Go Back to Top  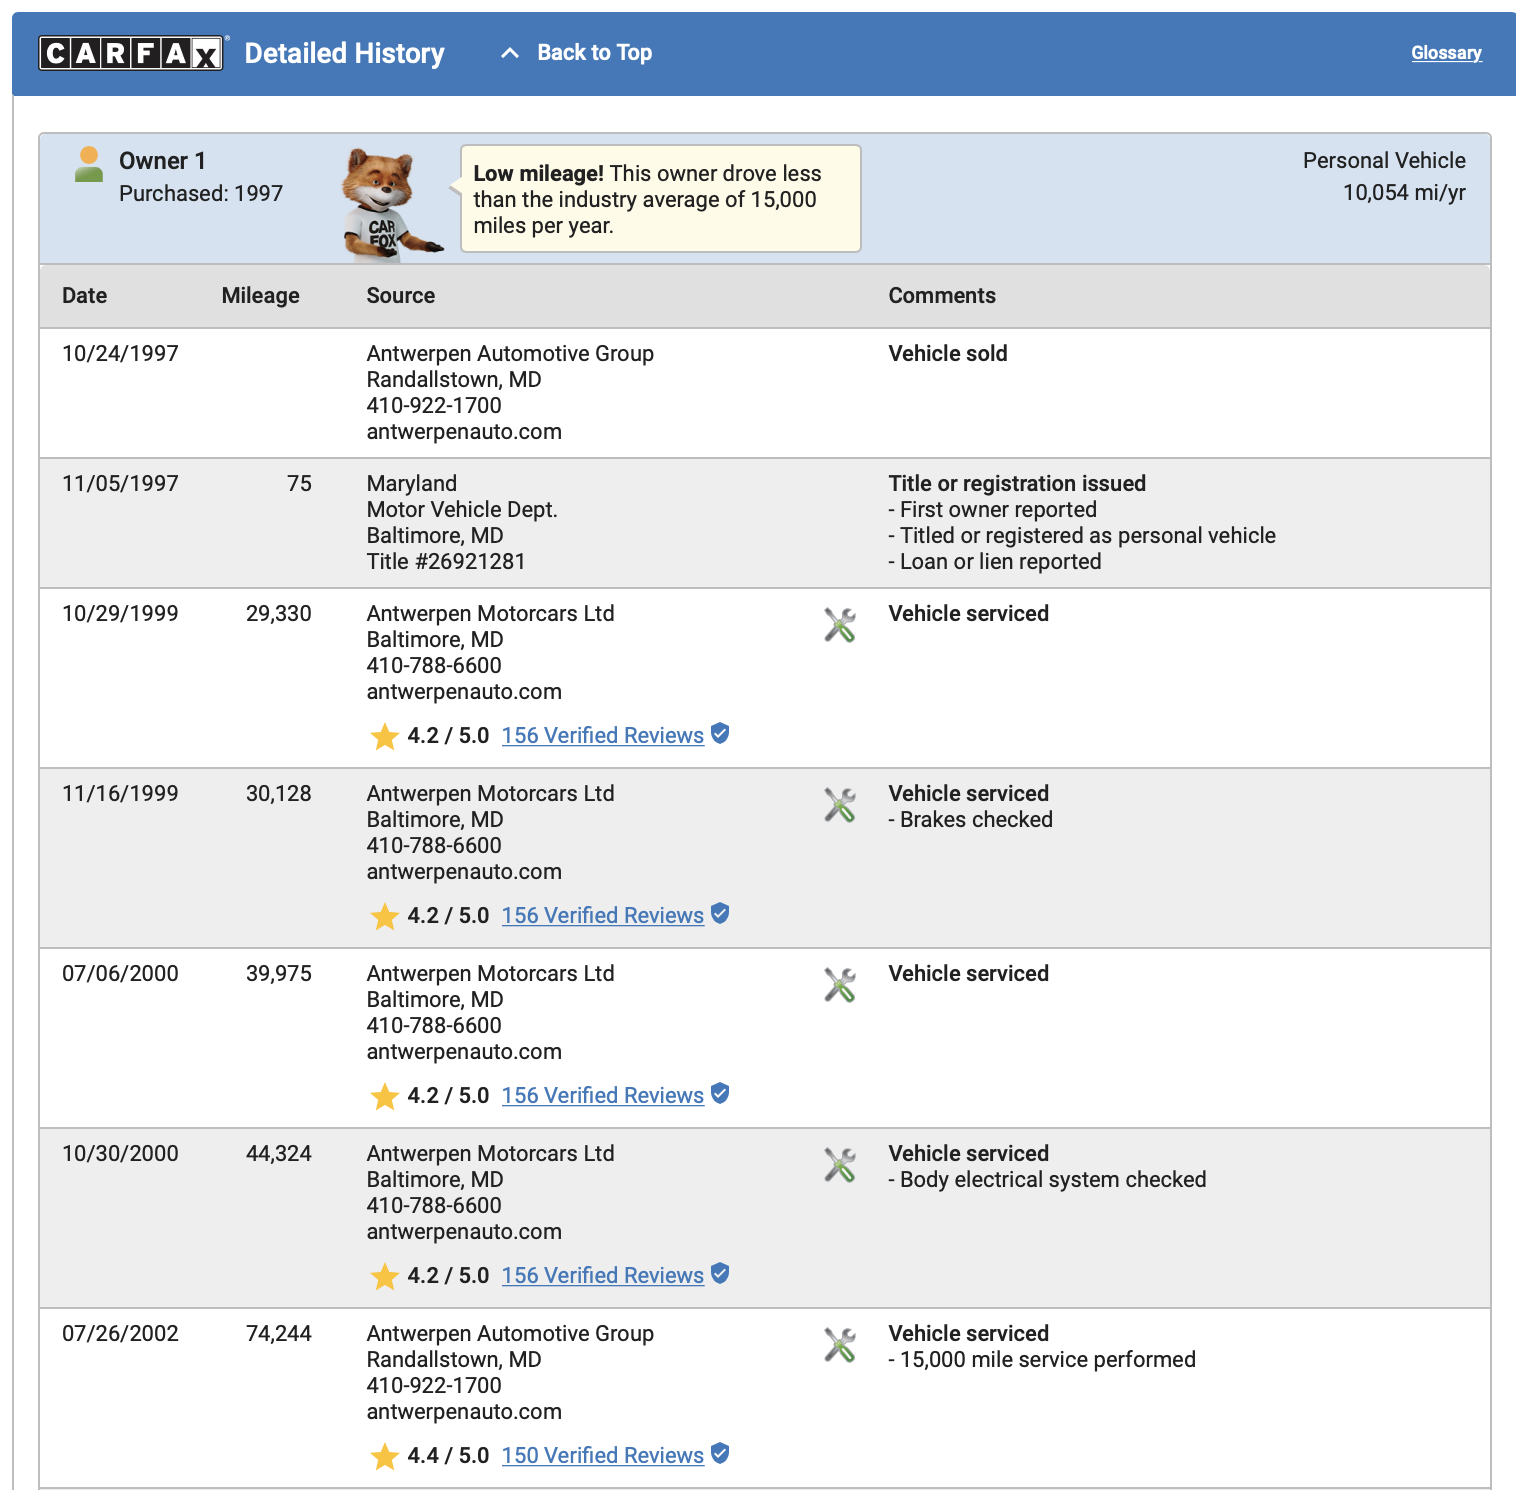(x=594, y=53)
